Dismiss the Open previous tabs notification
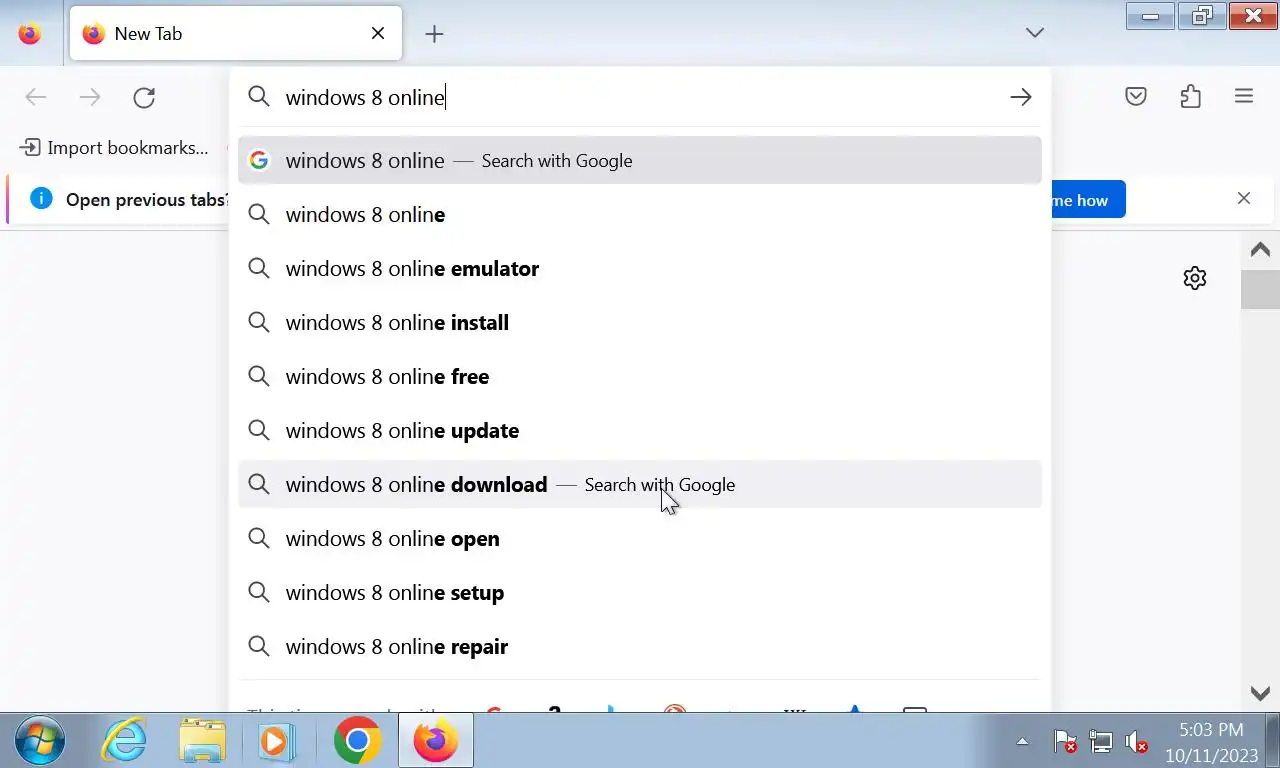The width and height of the screenshot is (1280, 768). coord(1244,198)
